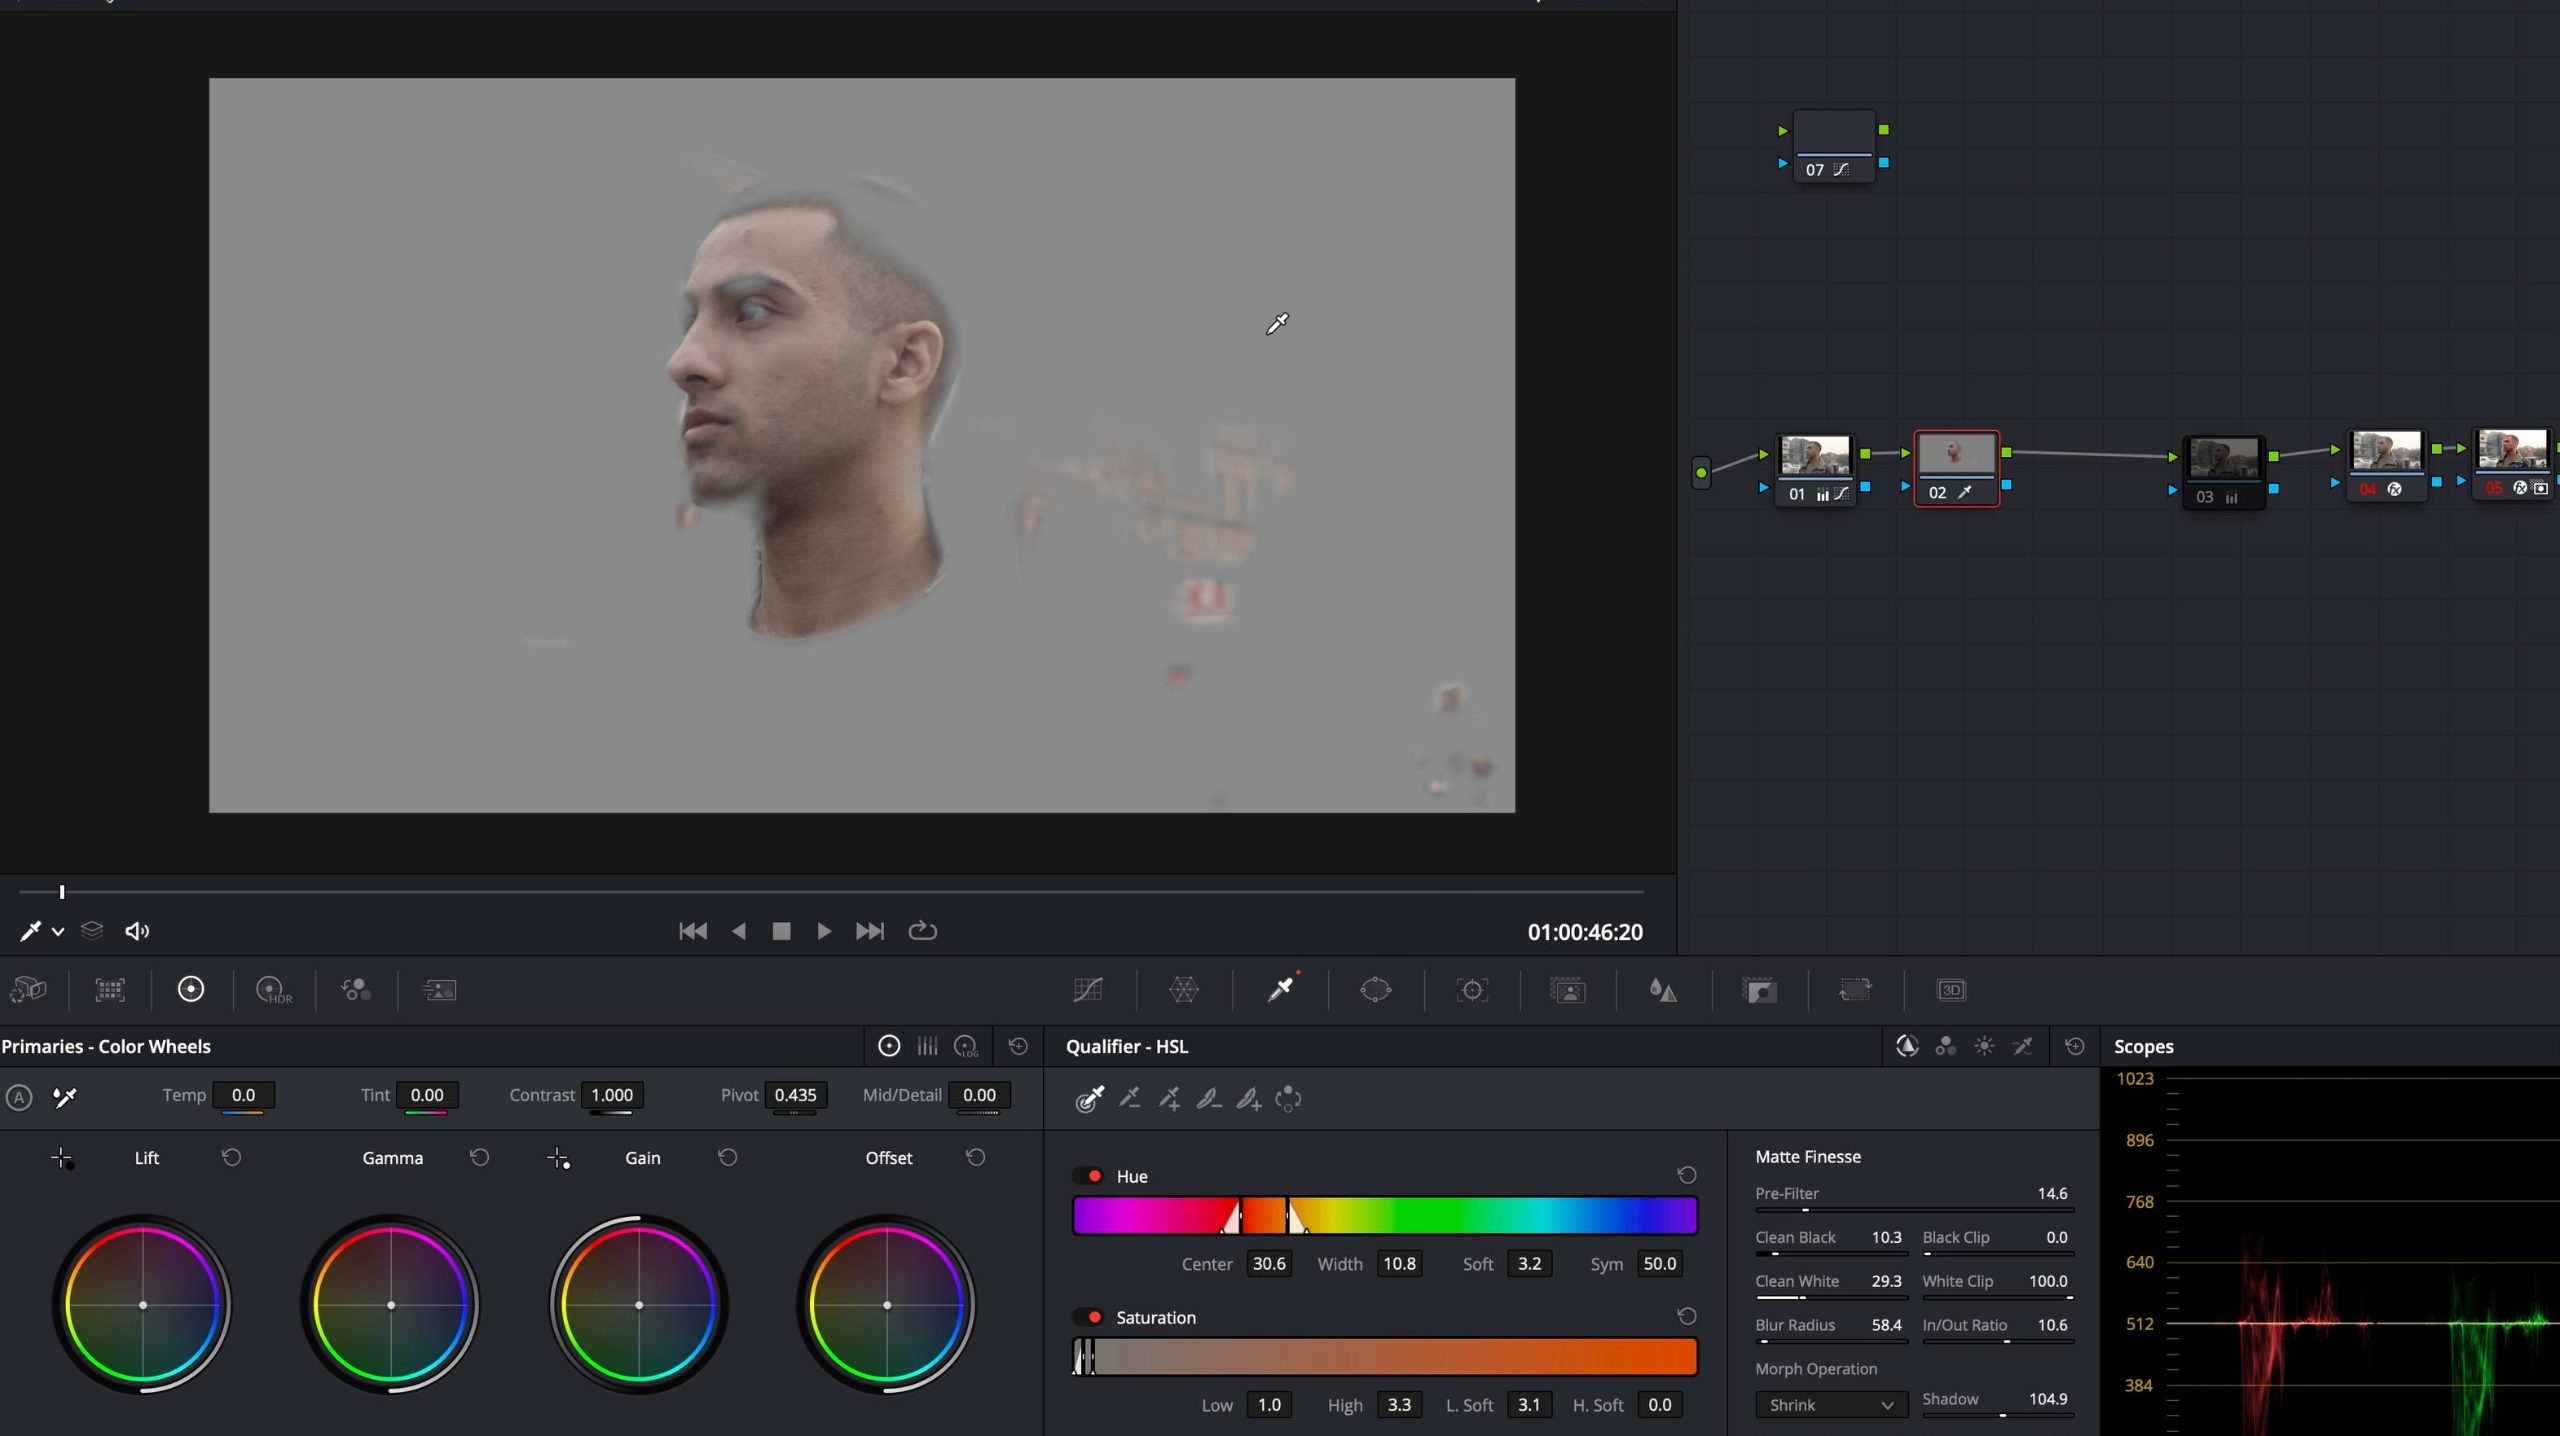Open the Curves palette icon

(x=1087, y=990)
